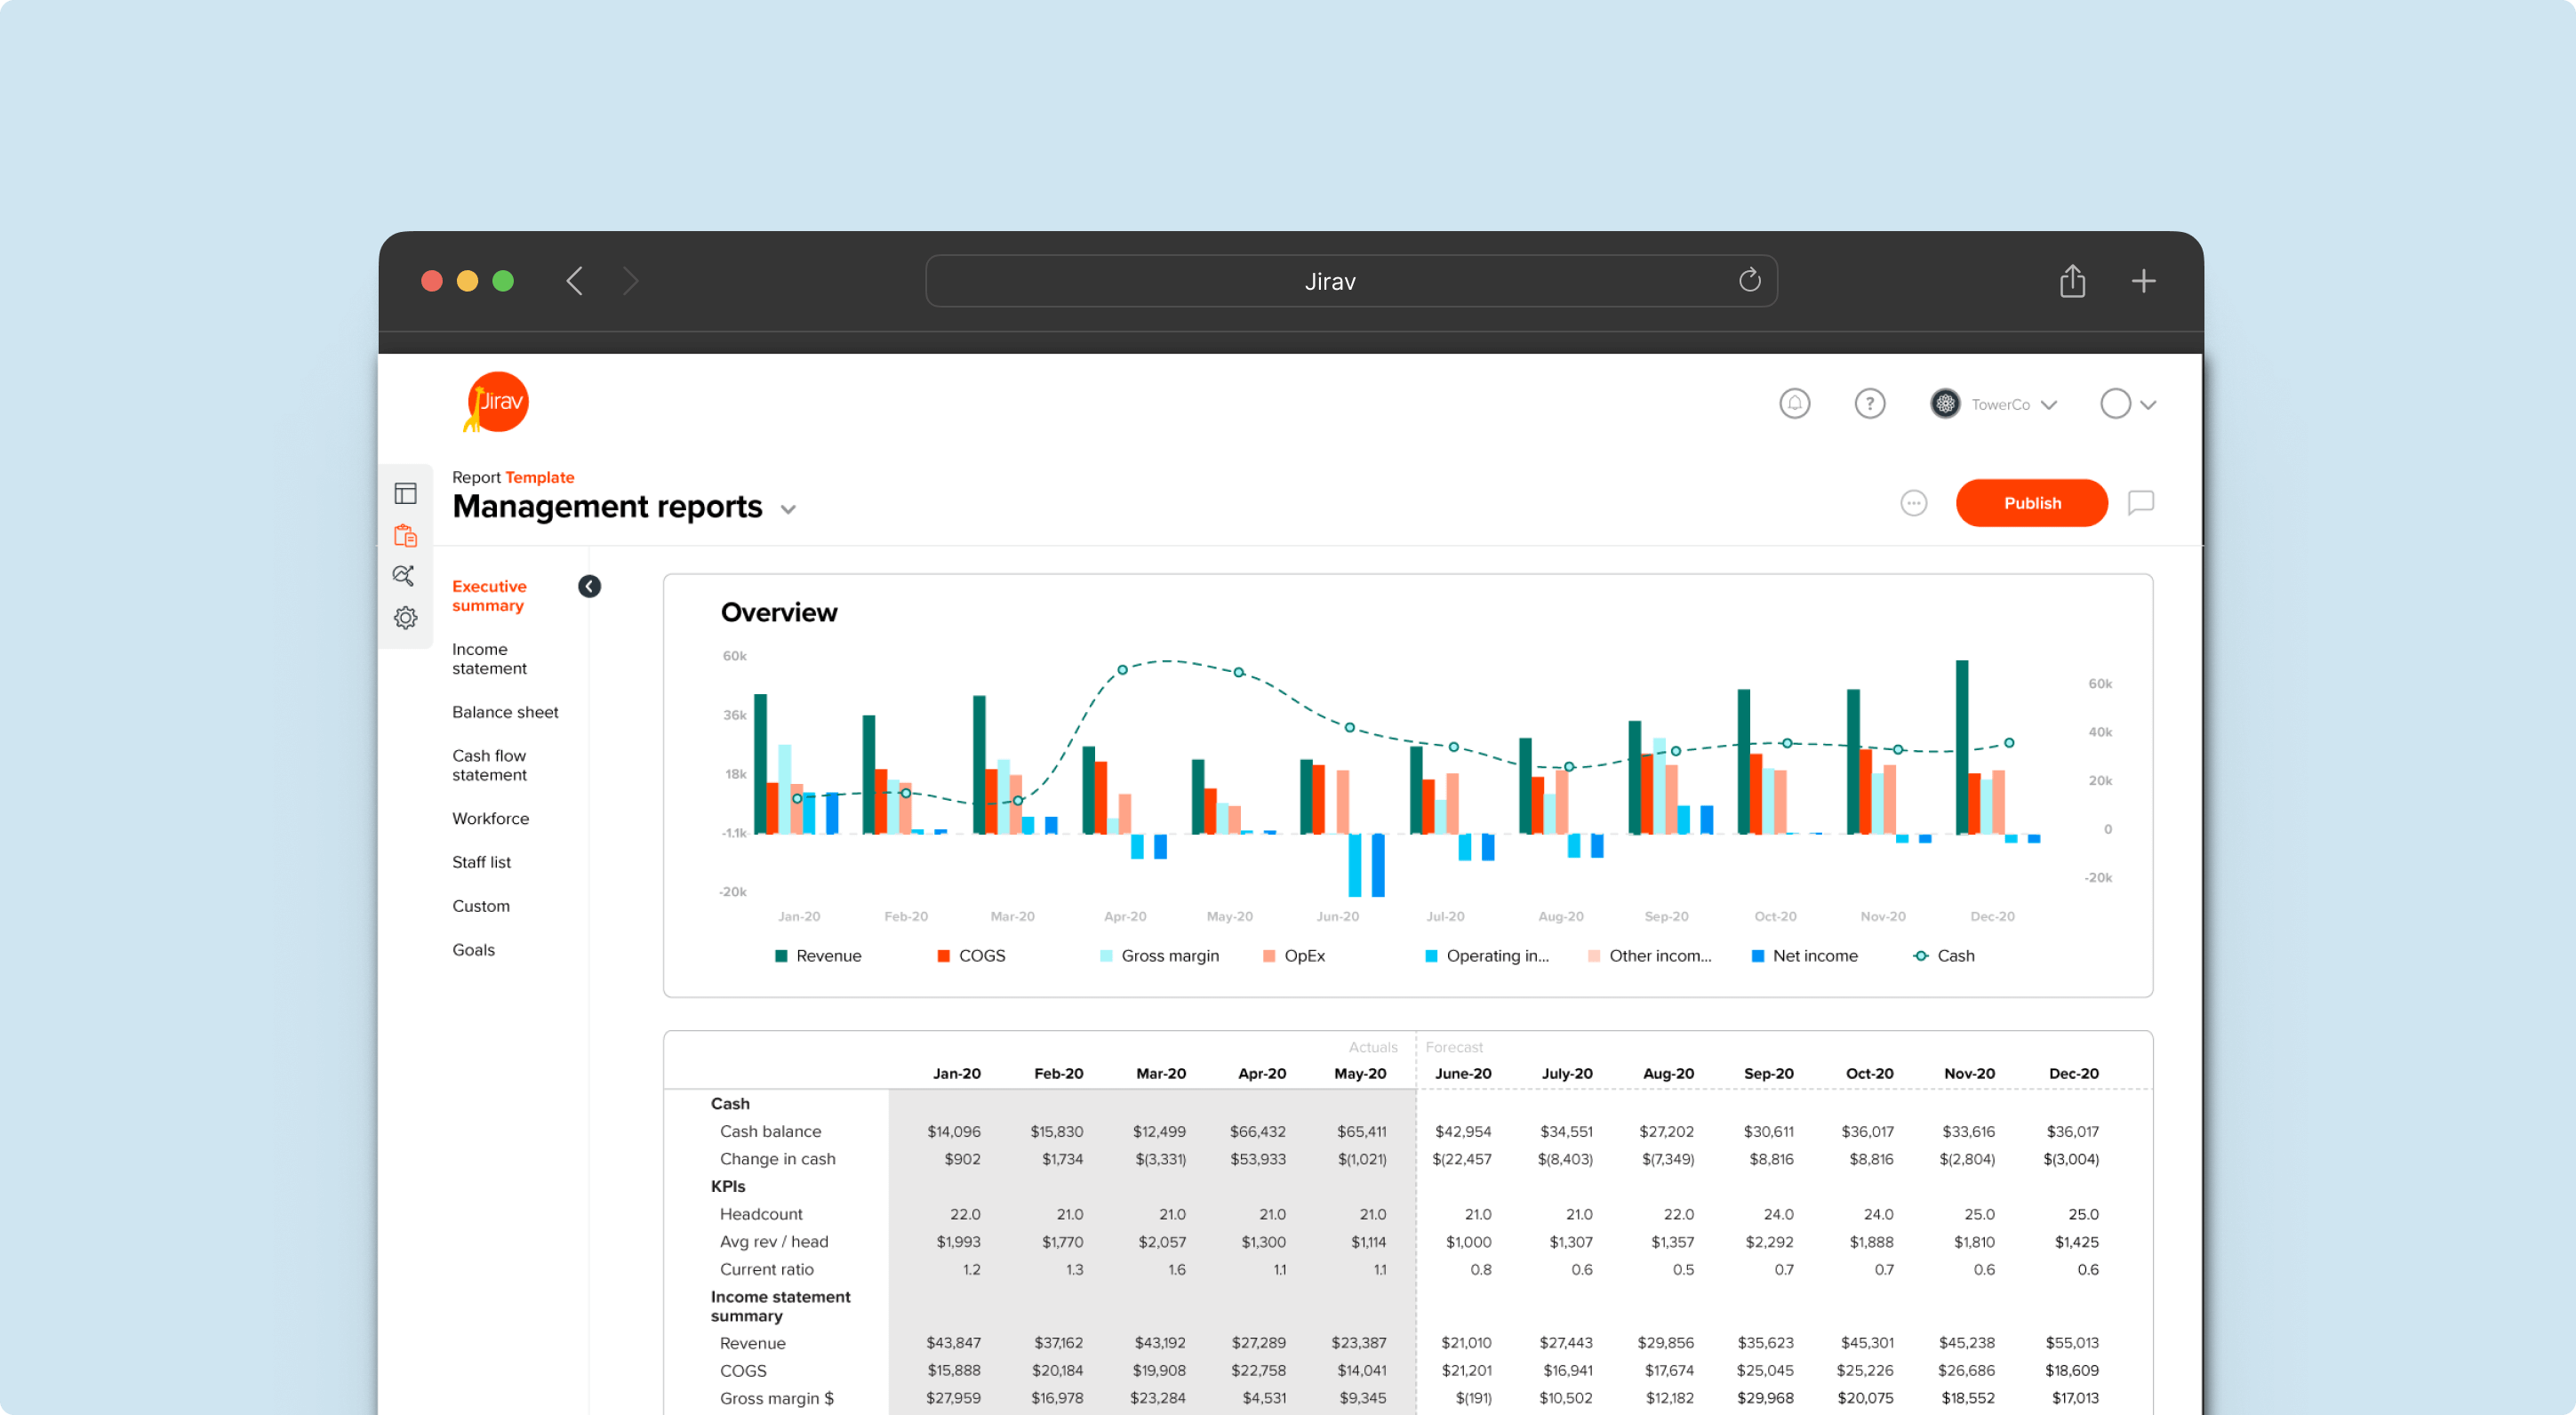Image resolution: width=2576 pixels, height=1415 pixels.
Task: Toggle Operating income series in legend
Action: [x=1487, y=956]
